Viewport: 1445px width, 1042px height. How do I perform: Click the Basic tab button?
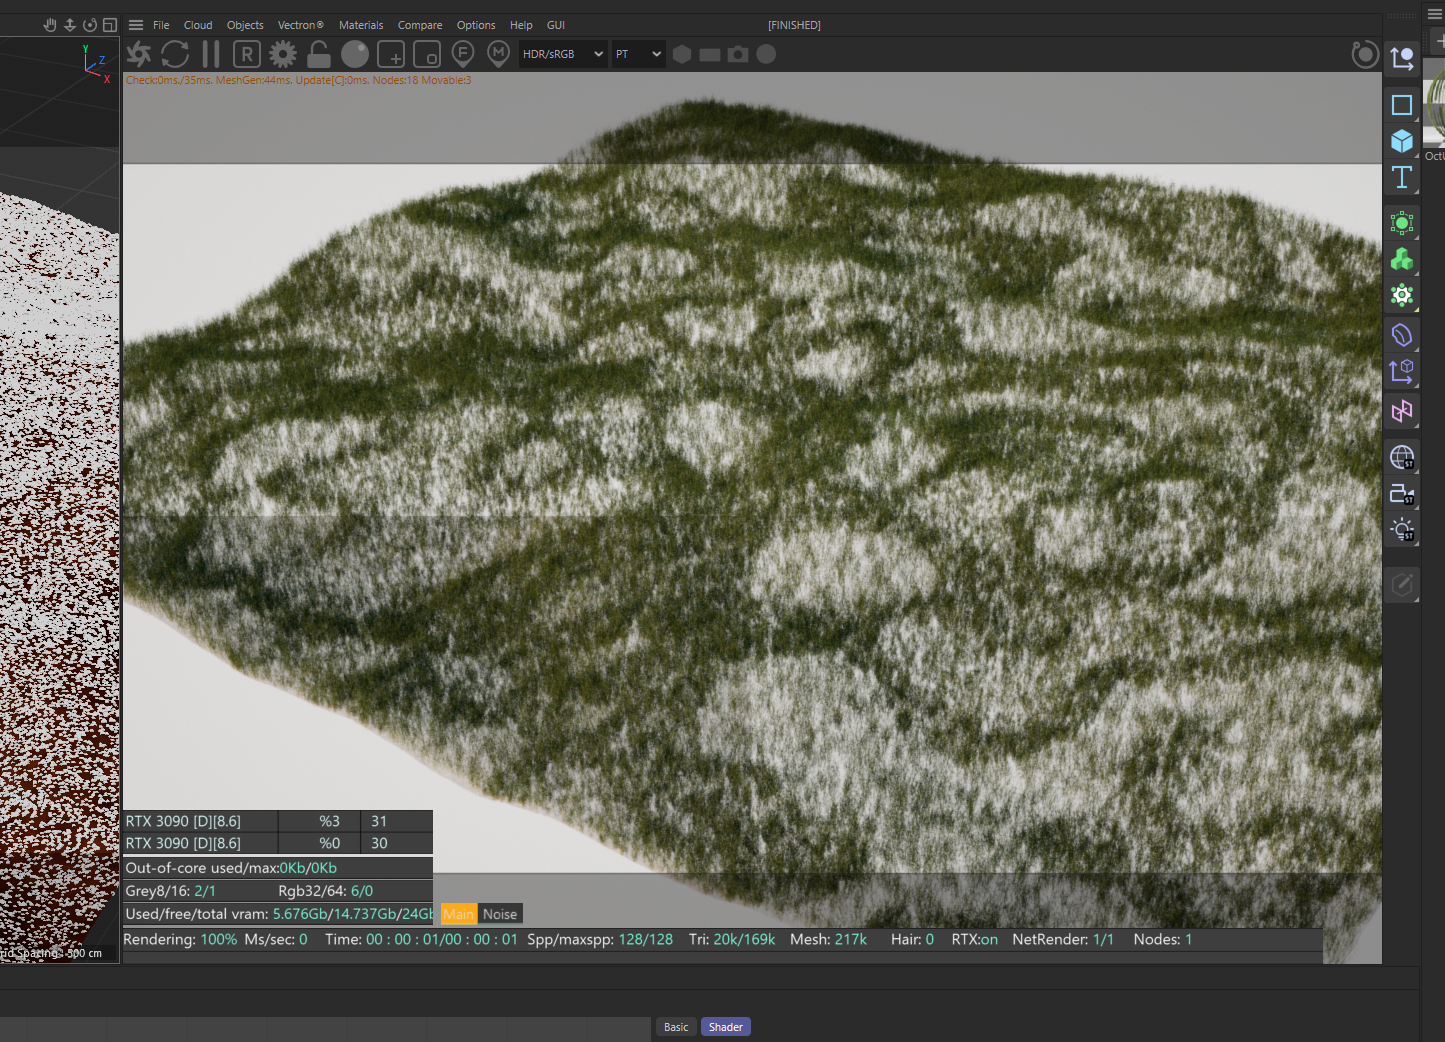pyautogui.click(x=676, y=1027)
